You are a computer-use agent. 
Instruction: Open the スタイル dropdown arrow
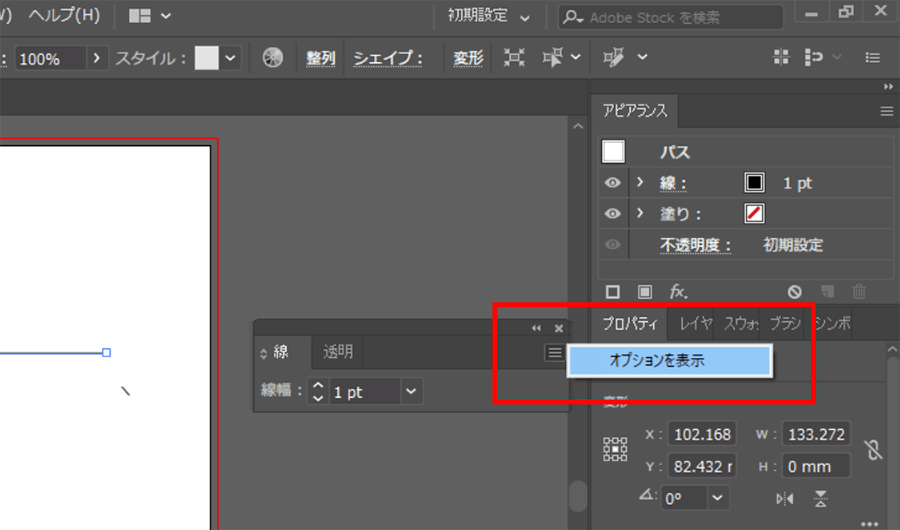click(230, 58)
